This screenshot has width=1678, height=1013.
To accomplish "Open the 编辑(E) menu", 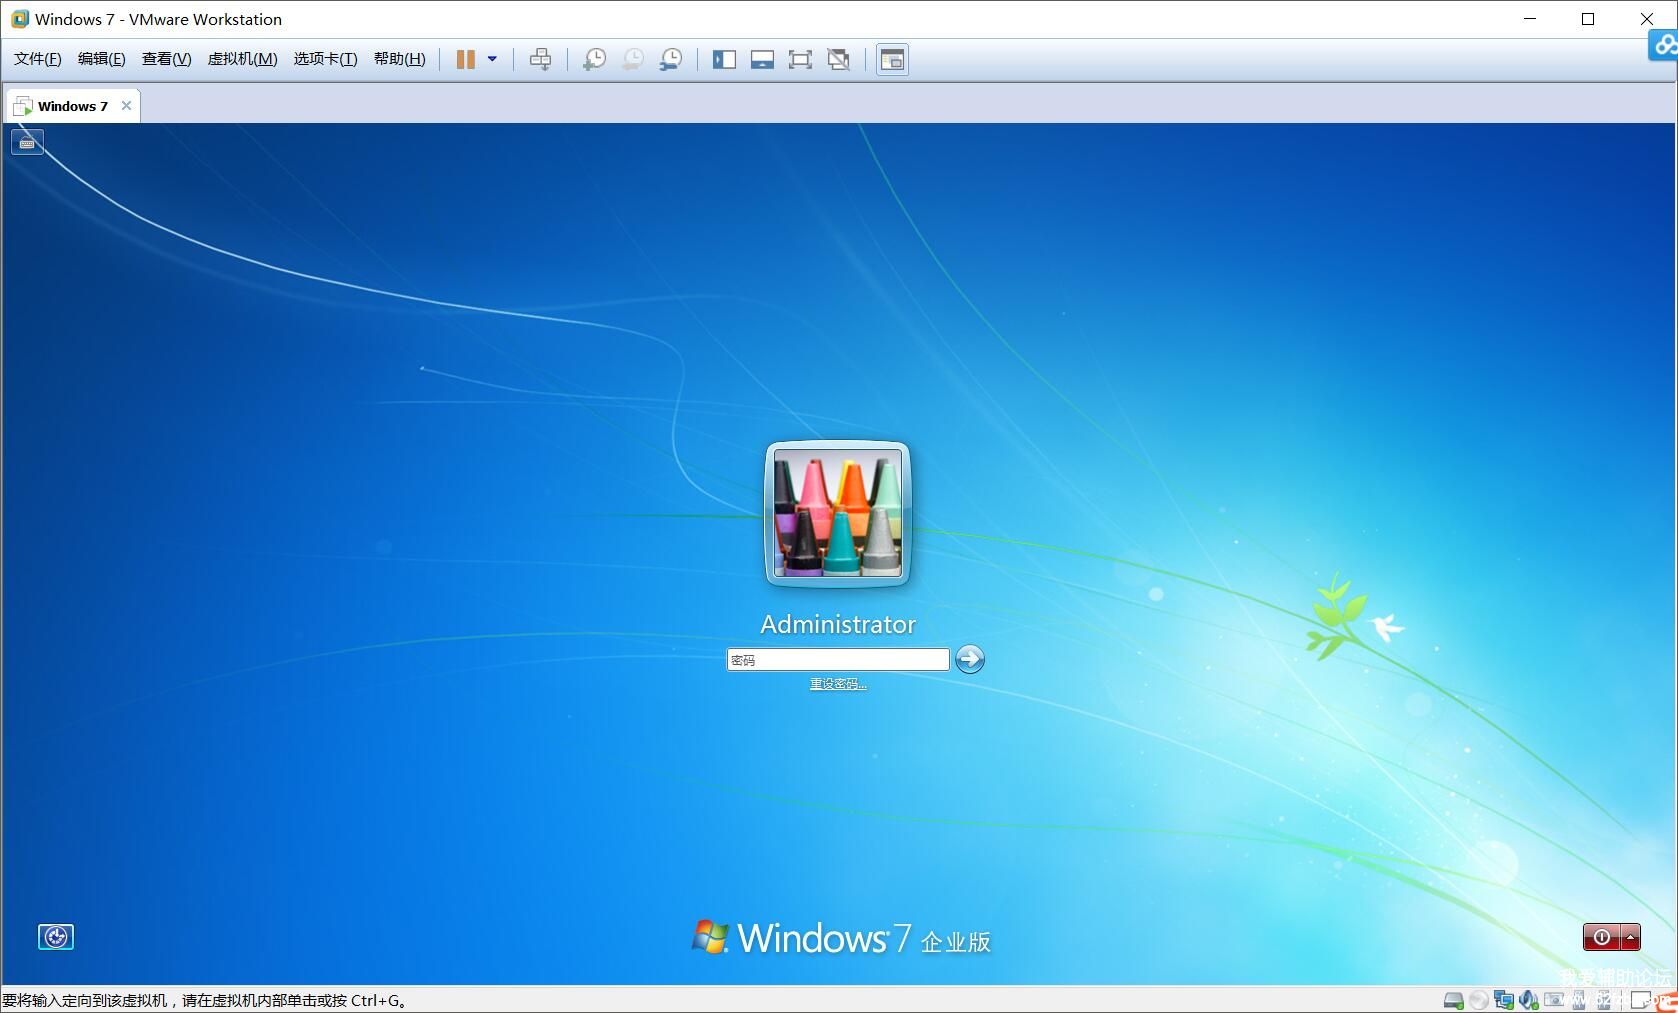I will click(101, 59).
